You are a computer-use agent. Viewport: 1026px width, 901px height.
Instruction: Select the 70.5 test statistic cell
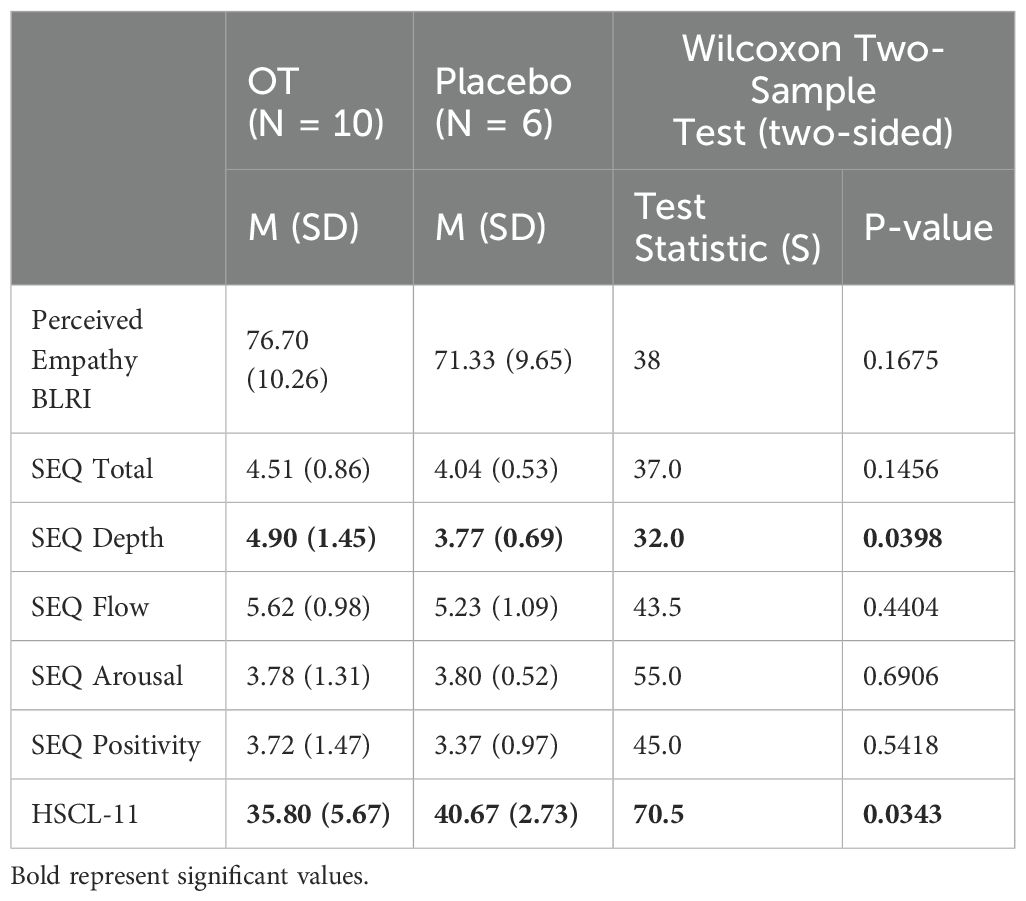[658, 814]
